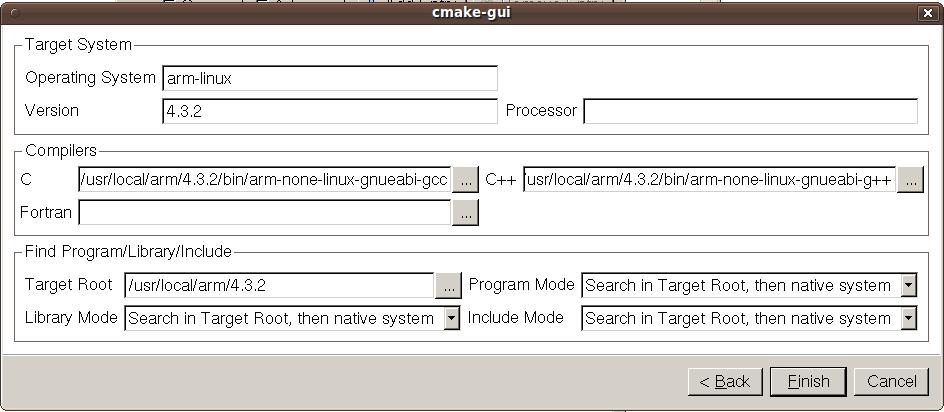
Task: Focus the empty Processor field
Action: 751,111
